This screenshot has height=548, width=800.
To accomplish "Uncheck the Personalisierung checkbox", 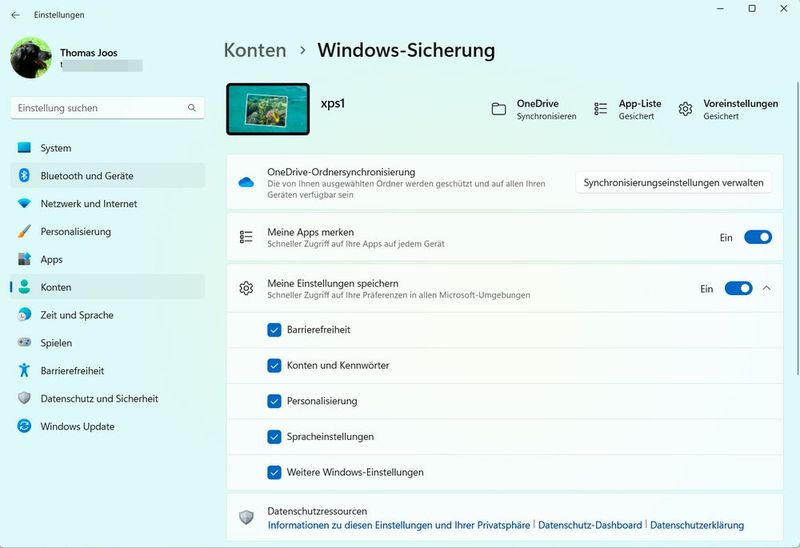I will pos(274,401).
